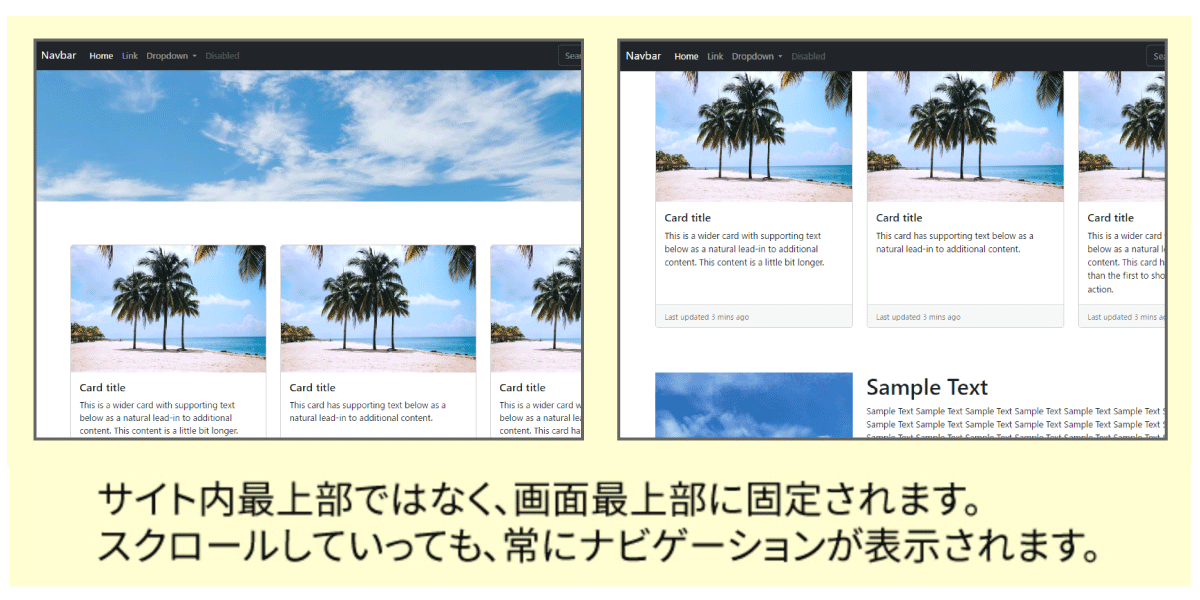Select right screenshot's 'This content is a little bit longer.'
Image resolution: width=1200 pixels, height=600 pixels.
[761, 262]
